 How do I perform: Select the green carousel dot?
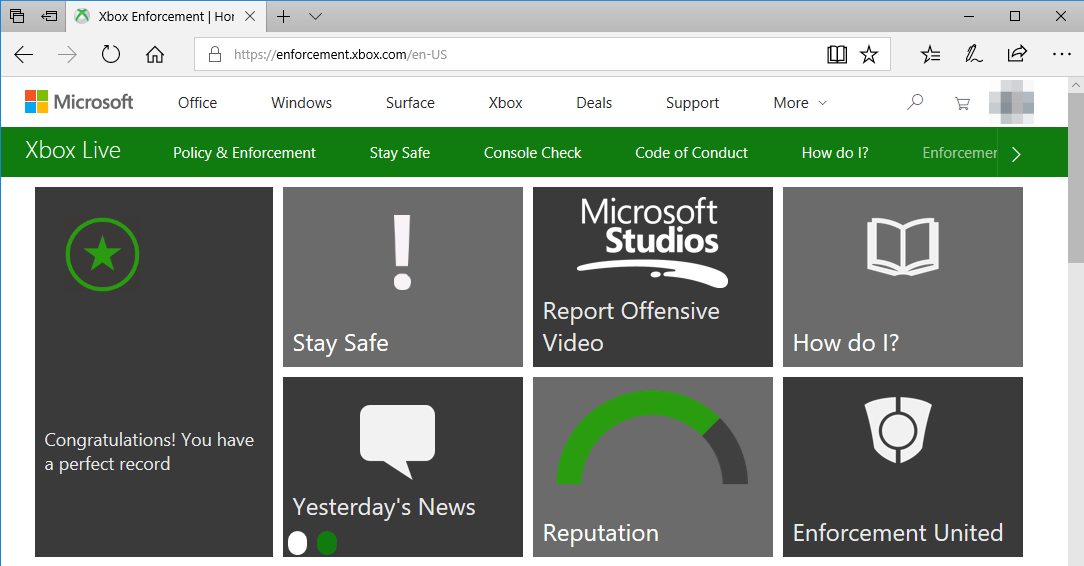tap(327, 543)
